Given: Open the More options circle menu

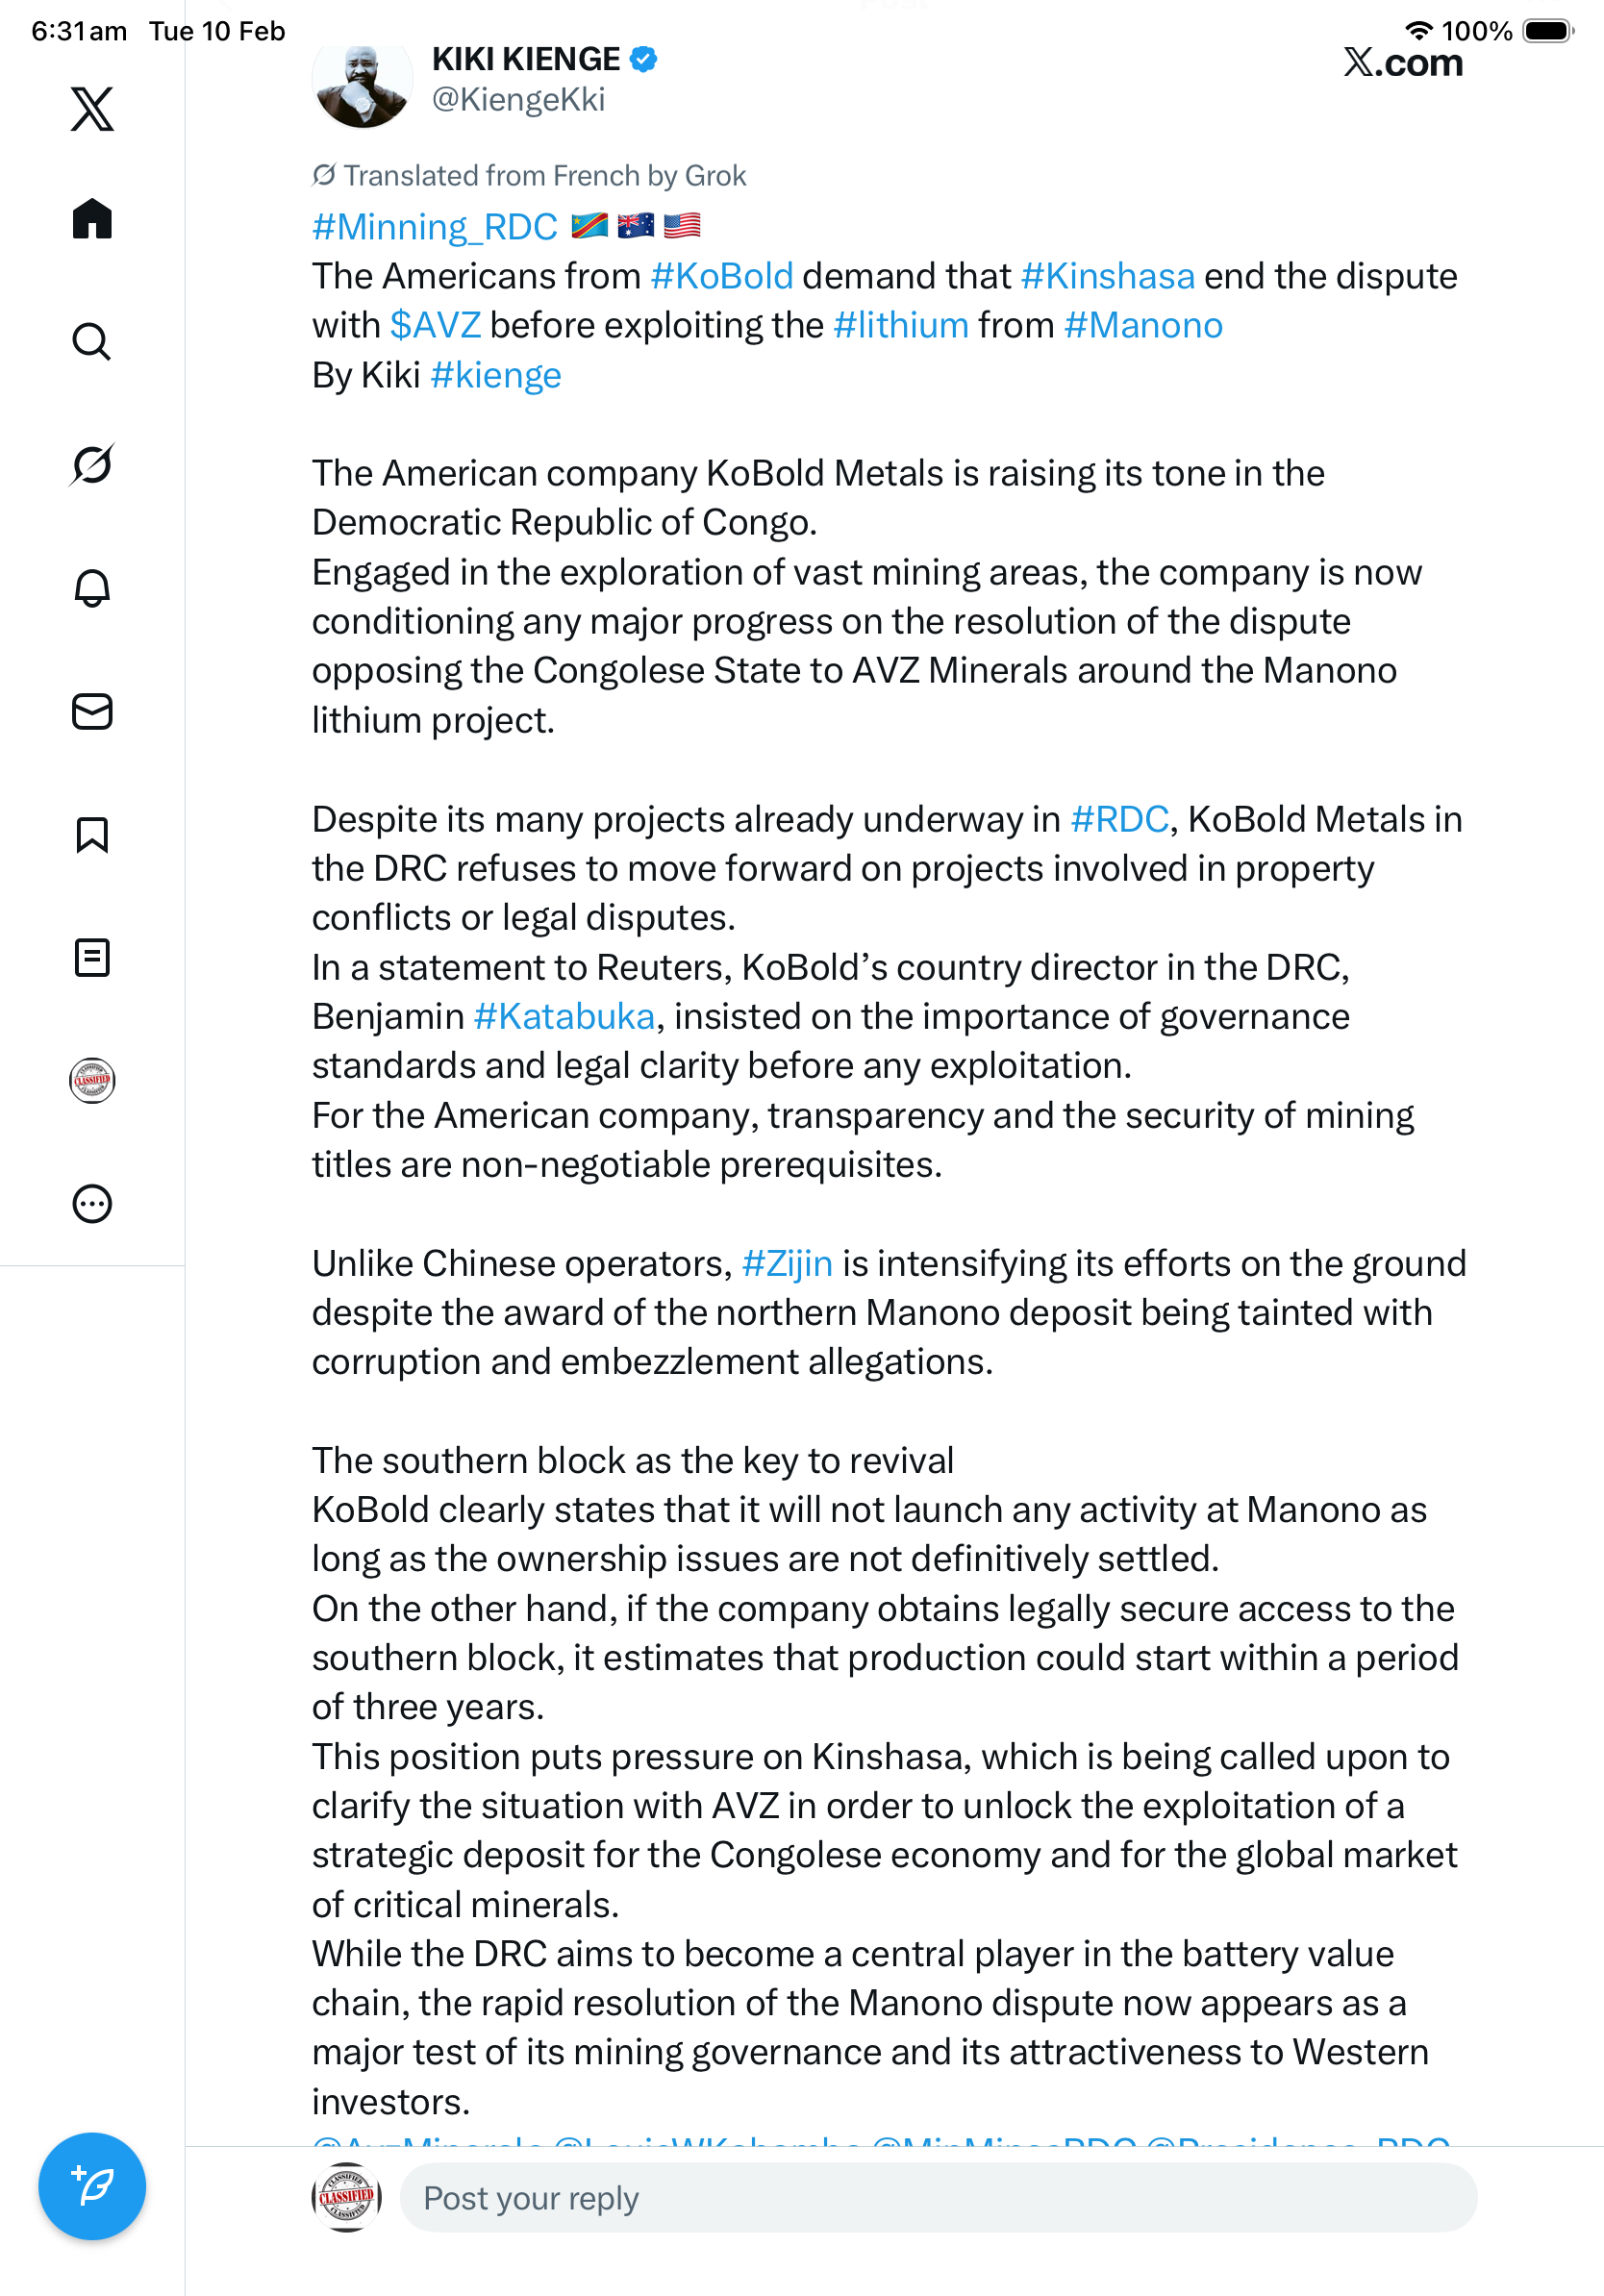Looking at the screenshot, I should pyautogui.click(x=92, y=1204).
